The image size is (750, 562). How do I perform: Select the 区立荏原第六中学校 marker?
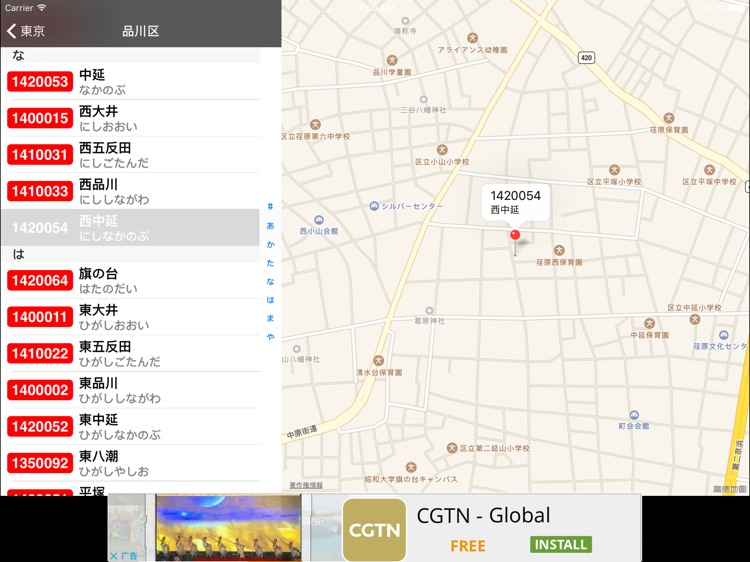pyautogui.click(x=315, y=124)
